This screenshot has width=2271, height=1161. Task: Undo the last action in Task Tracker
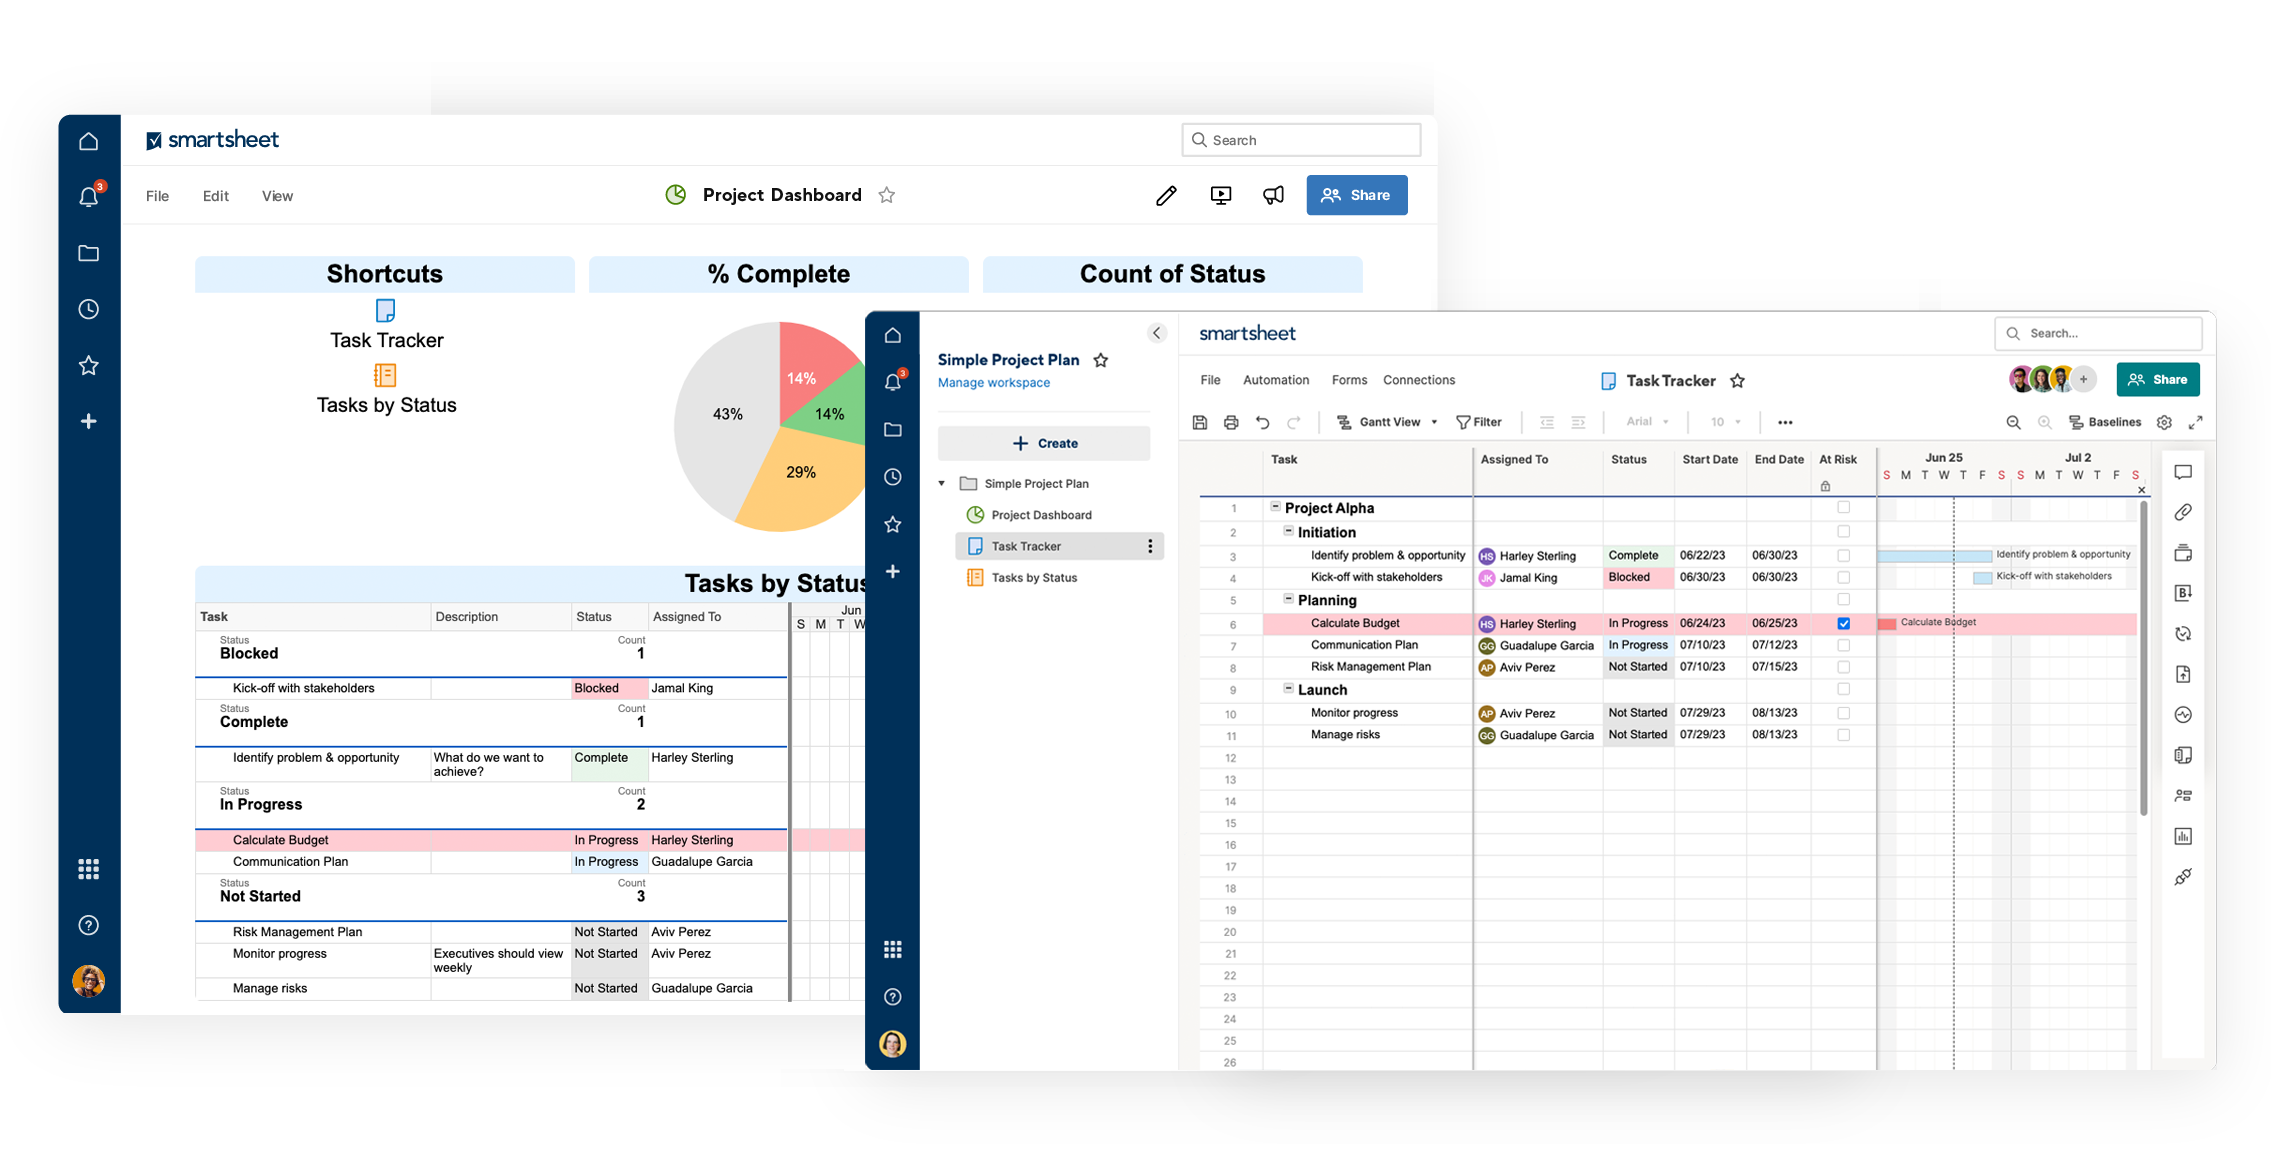coord(1263,422)
